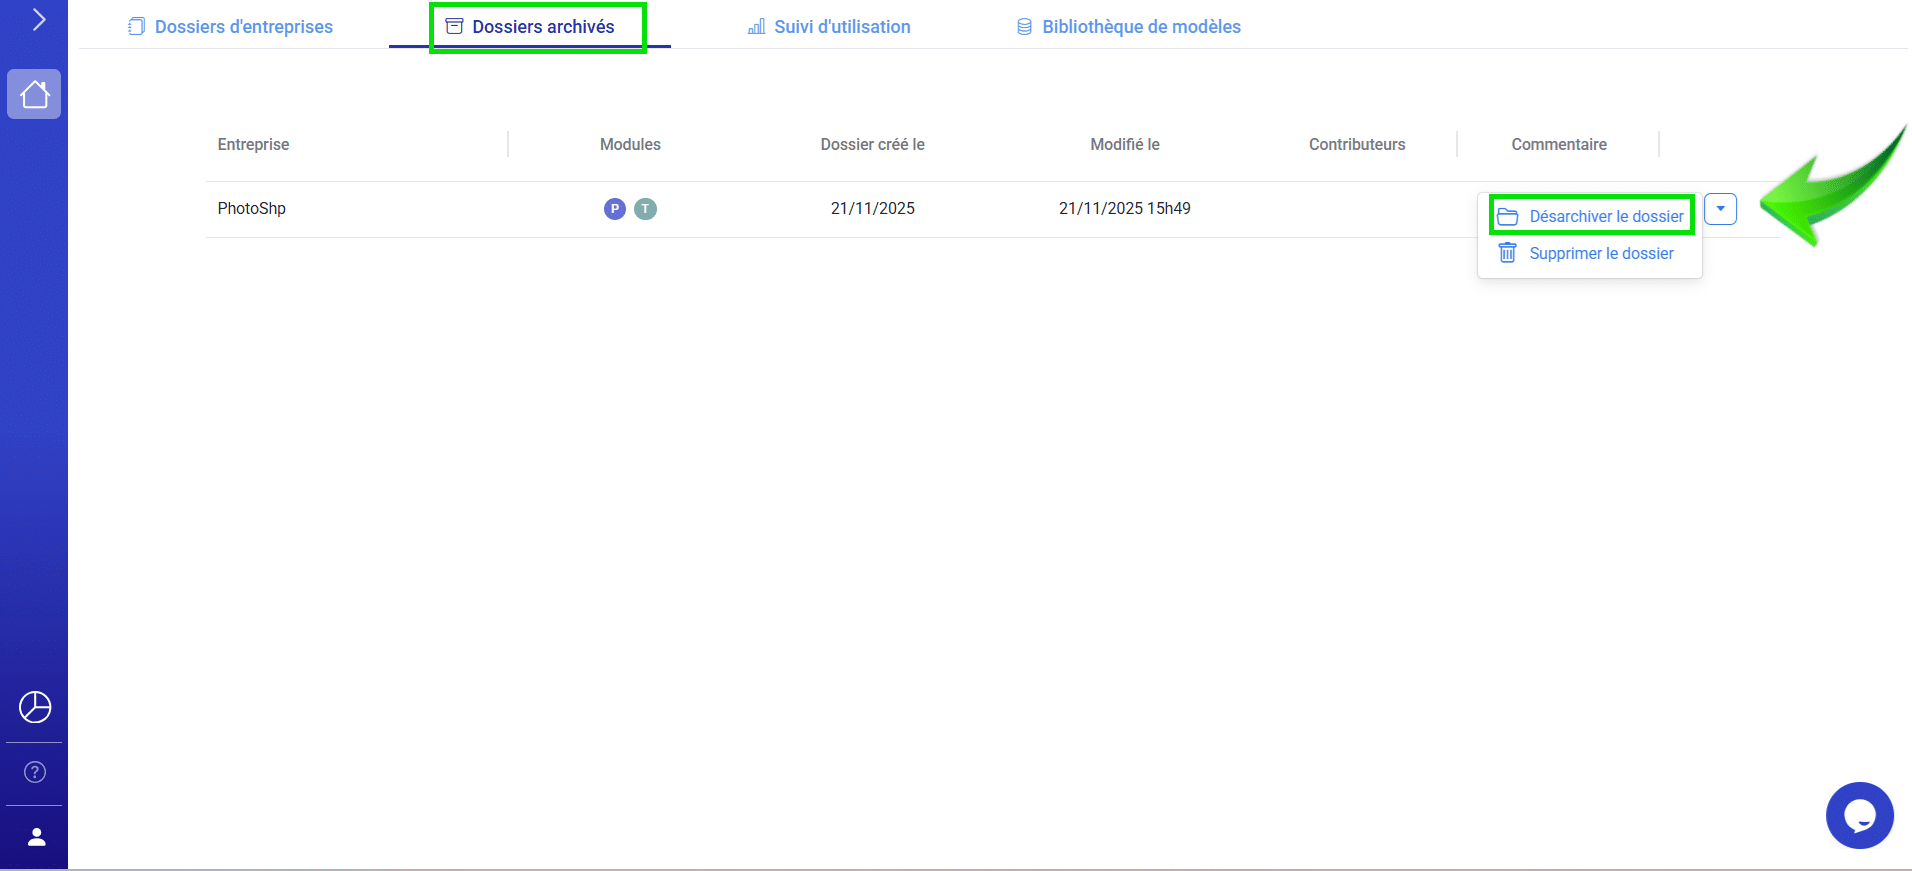1912x871 pixels.
Task: Open the user profile icon
Action: (x=36, y=837)
